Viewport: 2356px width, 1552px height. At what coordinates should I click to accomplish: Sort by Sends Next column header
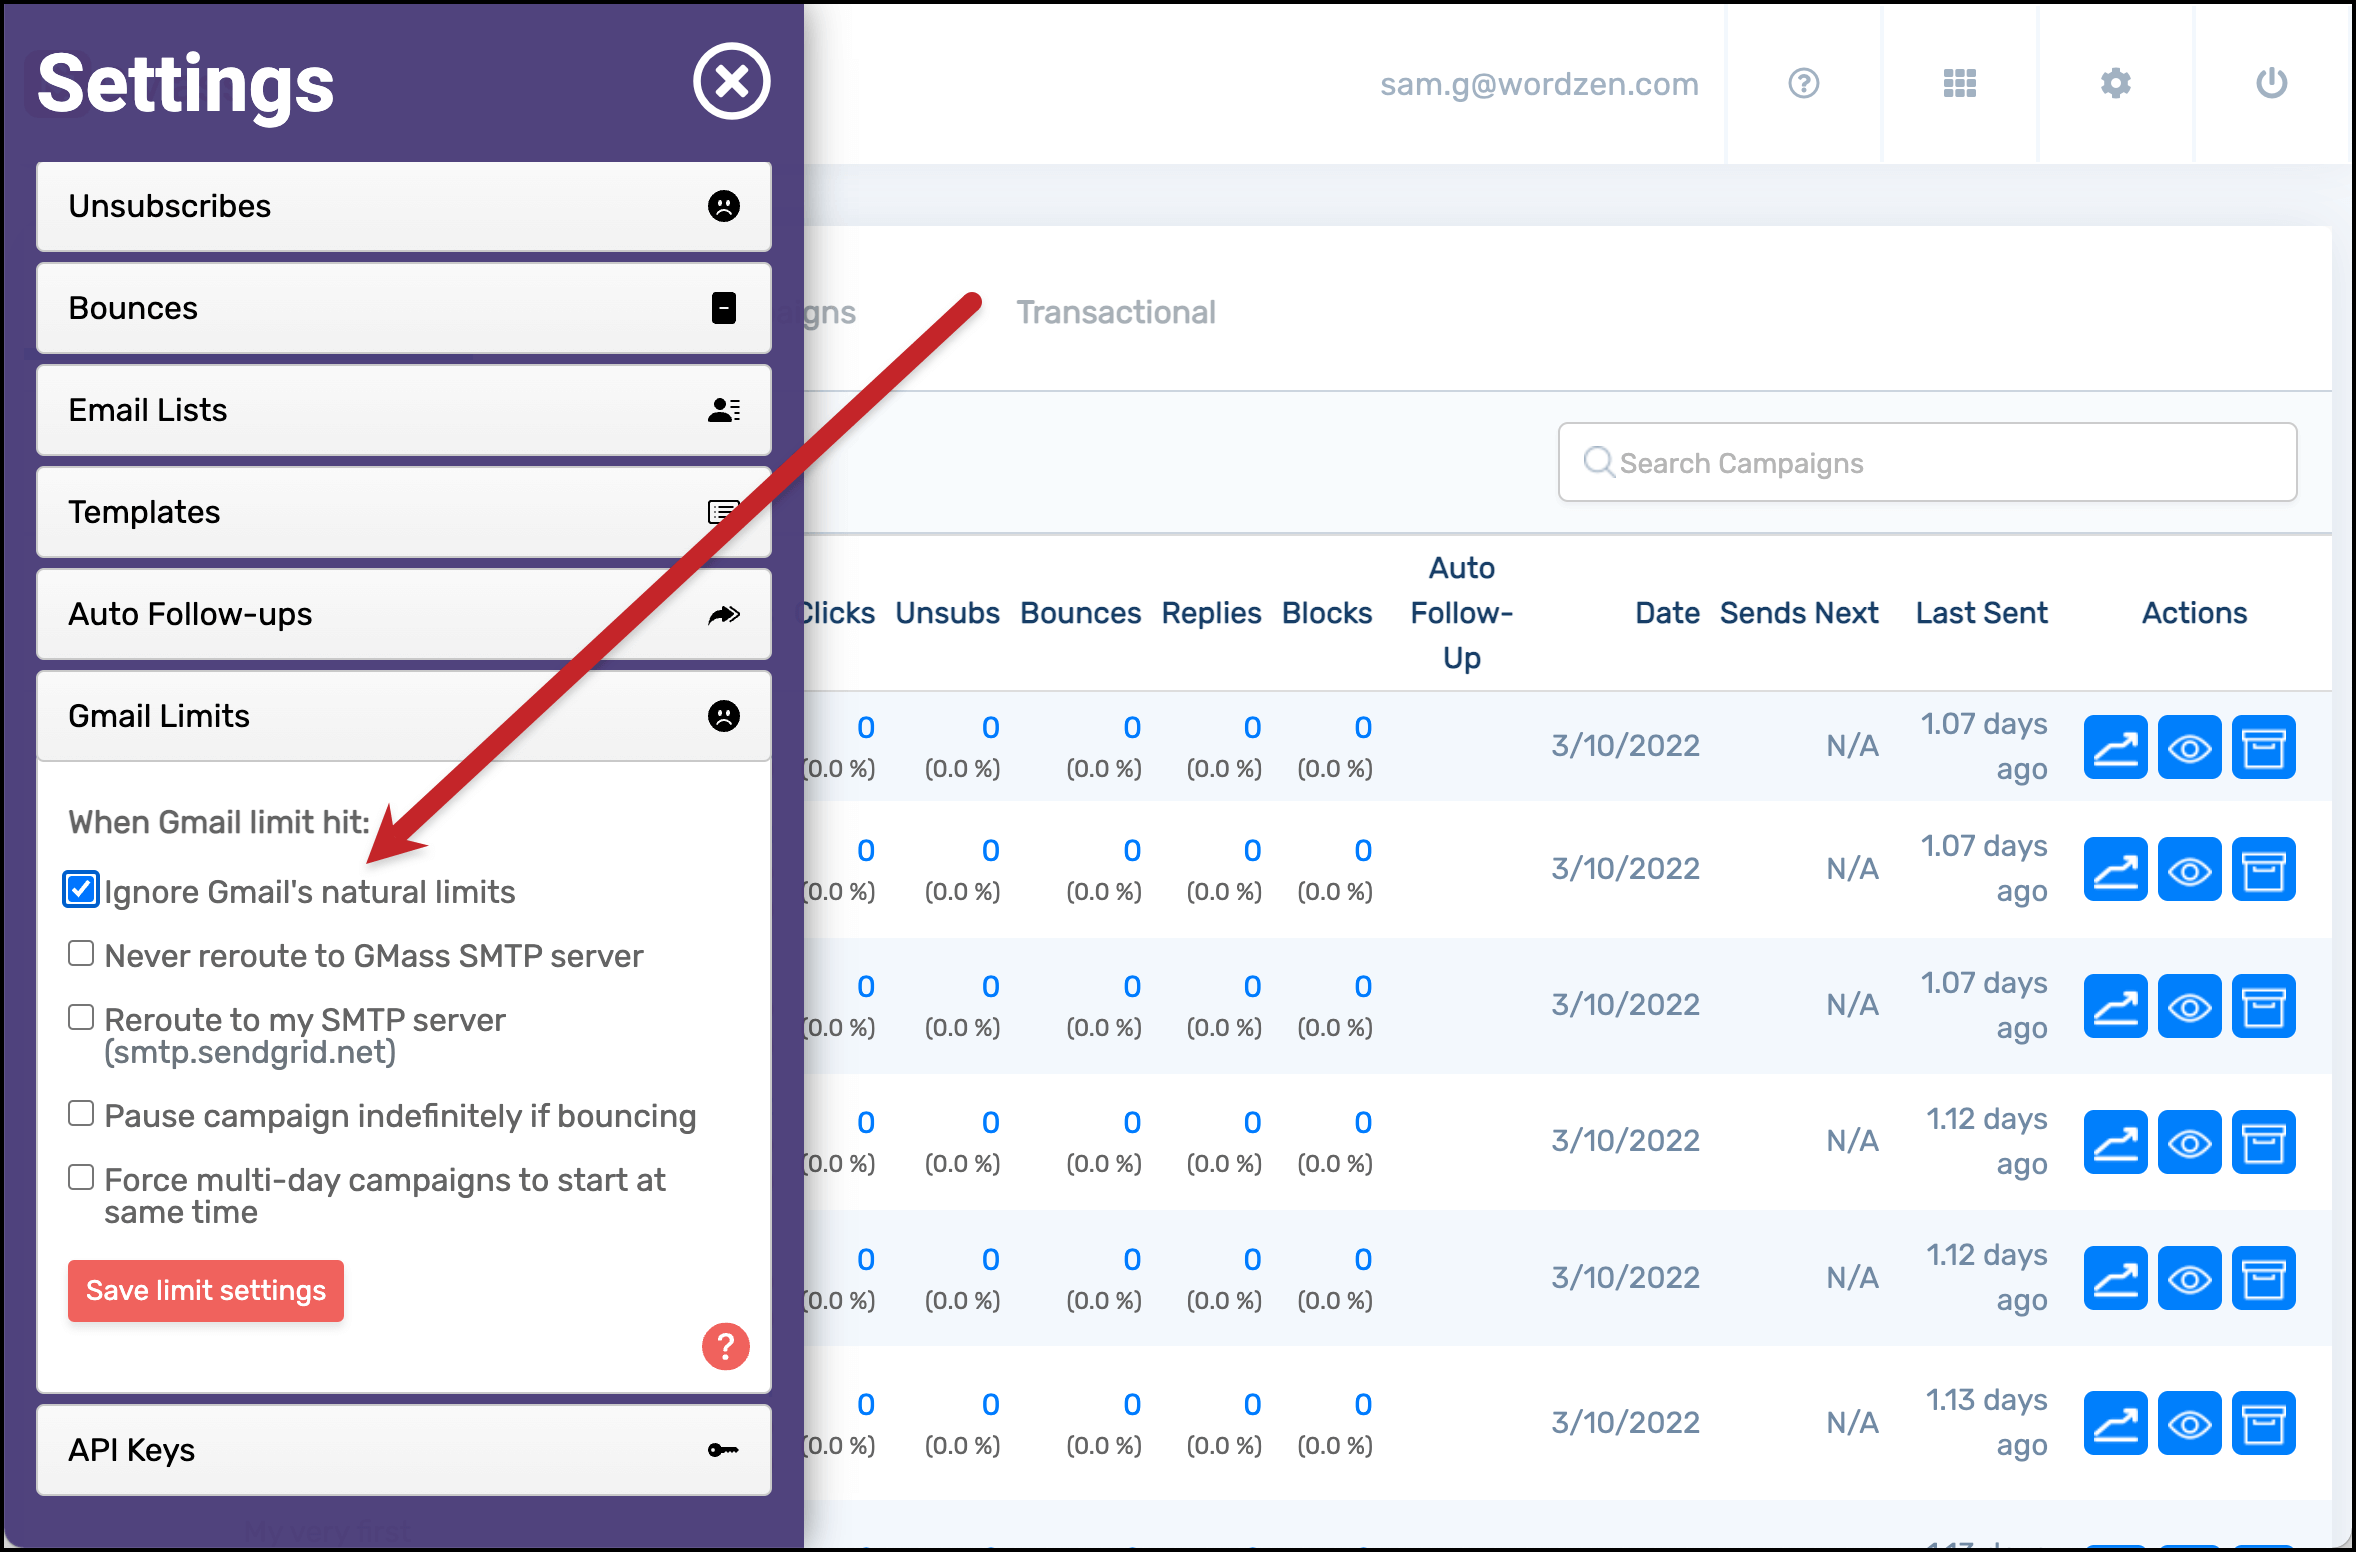(x=1799, y=613)
